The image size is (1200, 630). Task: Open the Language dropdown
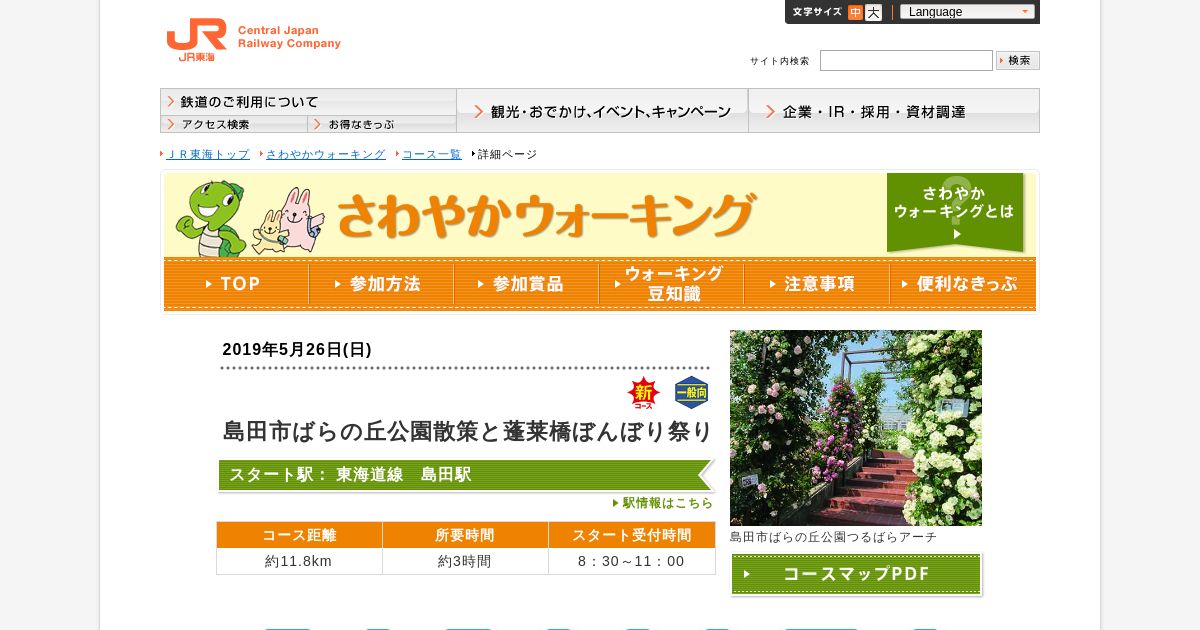pos(967,12)
